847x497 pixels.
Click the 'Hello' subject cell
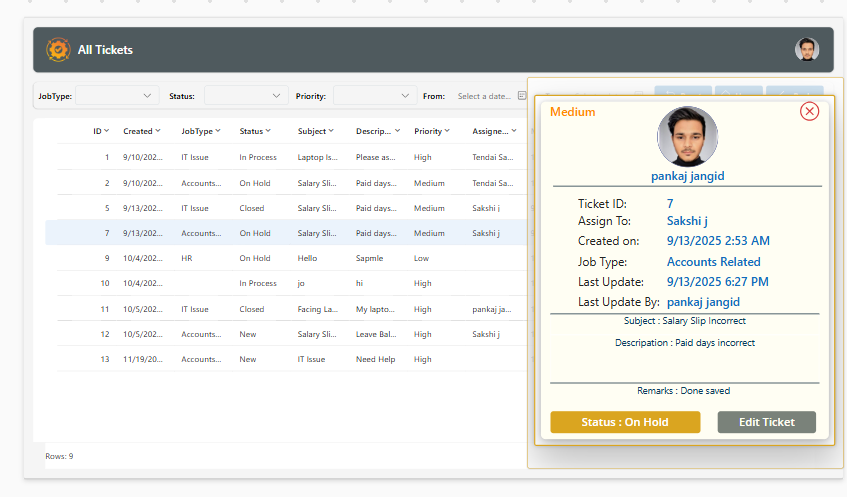click(x=307, y=258)
